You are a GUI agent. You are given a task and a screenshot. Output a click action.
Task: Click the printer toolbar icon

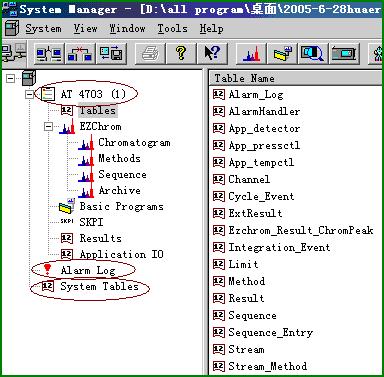pyautogui.click(x=150, y=53)
